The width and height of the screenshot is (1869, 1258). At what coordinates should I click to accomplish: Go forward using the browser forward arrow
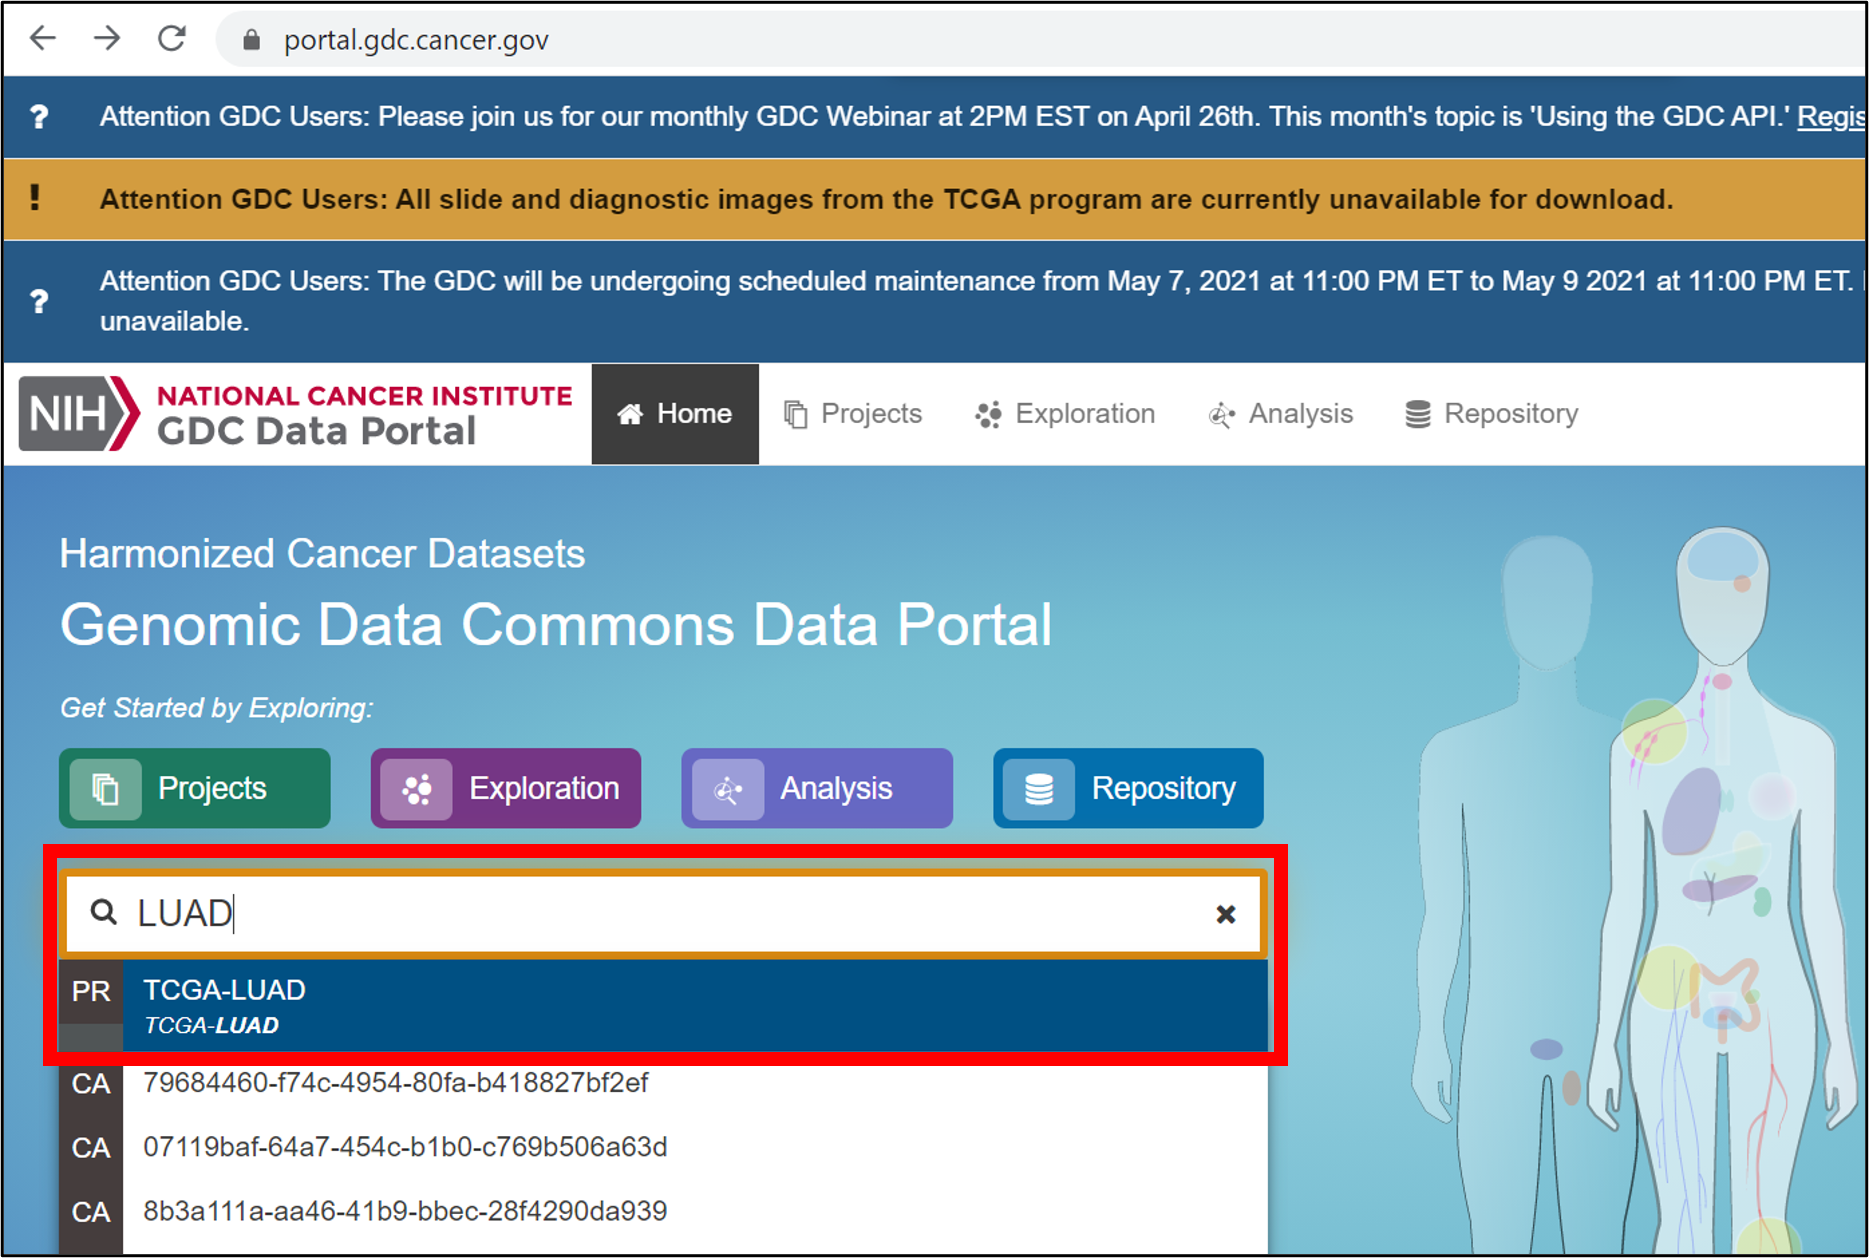click(107, 39)
